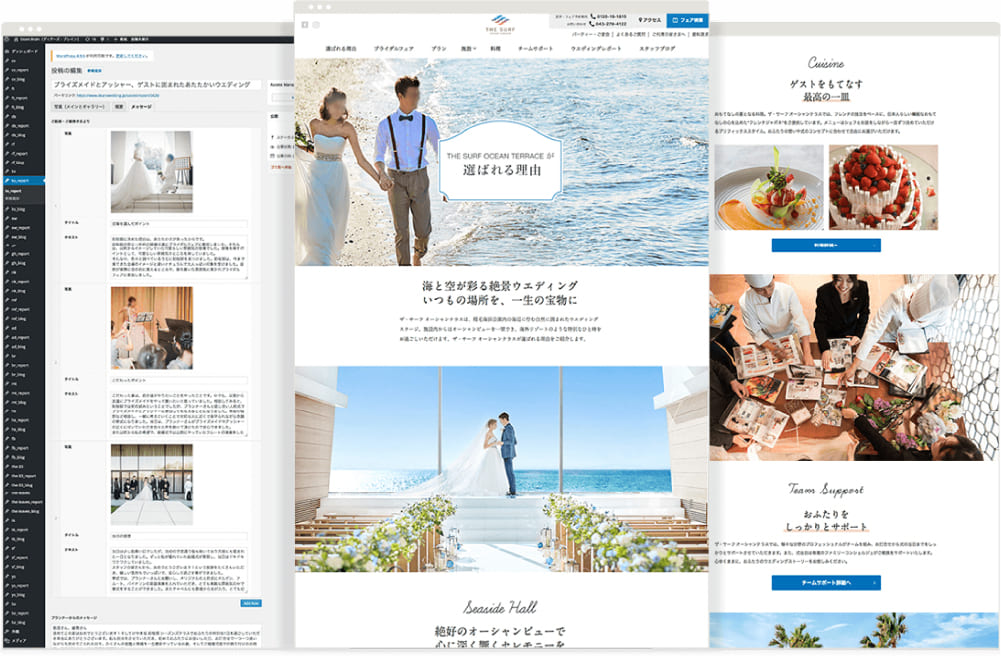
Task: Click bride in white dress thumbnail
Action: 151,172
